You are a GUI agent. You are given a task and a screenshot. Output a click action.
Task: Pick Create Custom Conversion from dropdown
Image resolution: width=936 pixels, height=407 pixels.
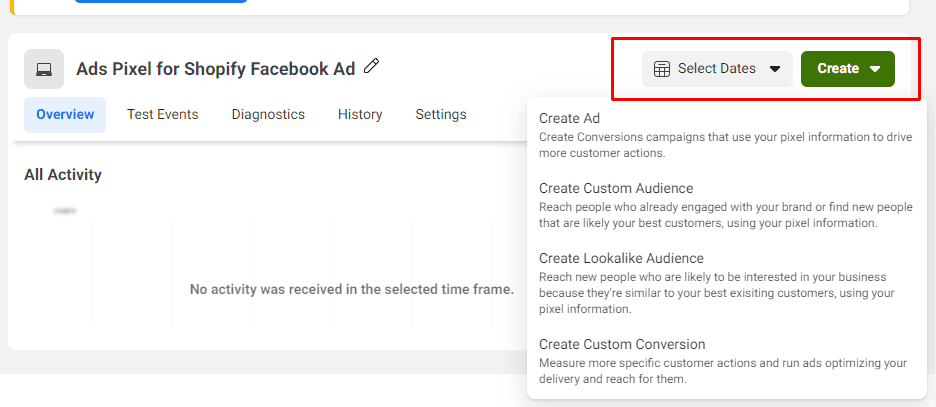click(x=622, y=344)
